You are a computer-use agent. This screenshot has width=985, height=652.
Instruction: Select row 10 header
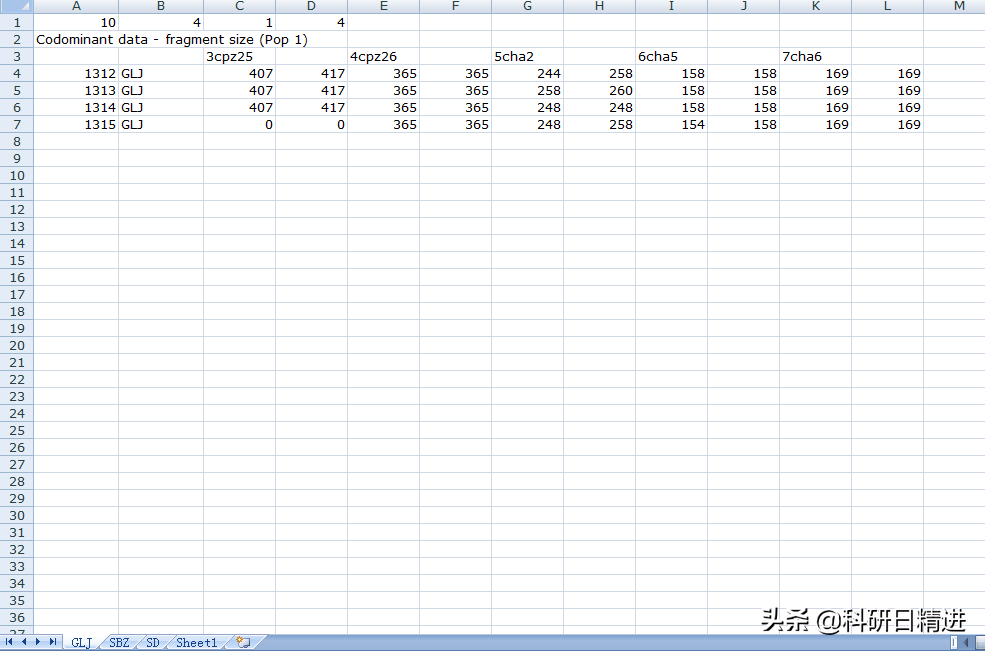tap(17, 175)
